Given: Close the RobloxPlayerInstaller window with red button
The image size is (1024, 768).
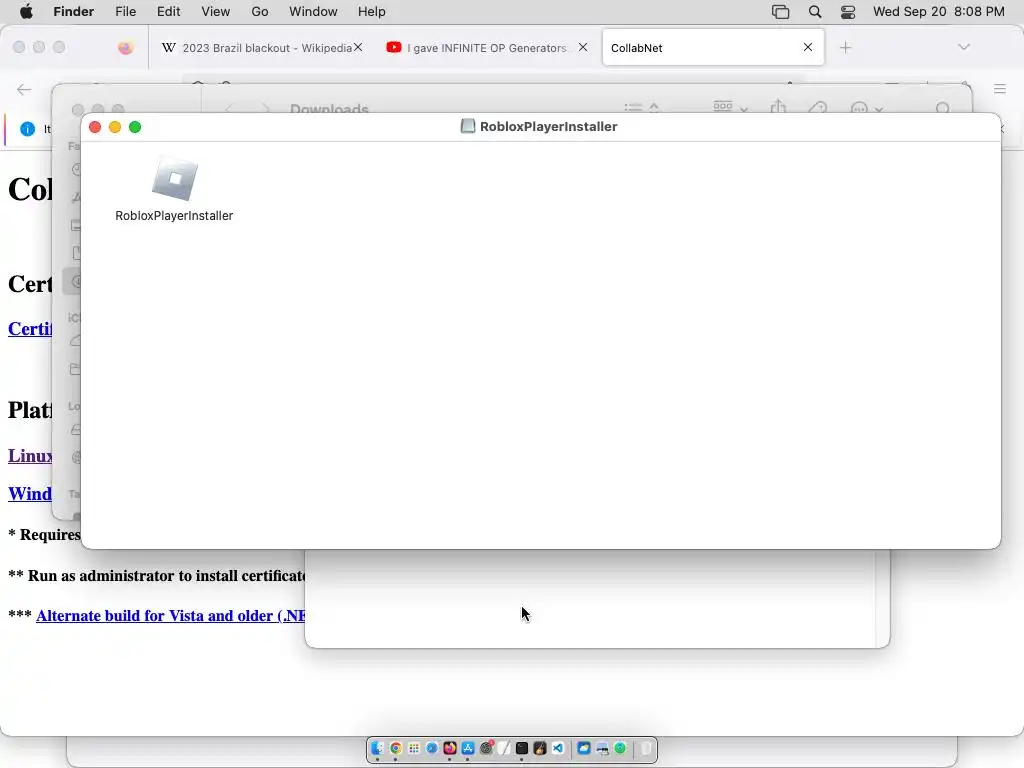Looking at the screenshot, I should click(95, 127).
